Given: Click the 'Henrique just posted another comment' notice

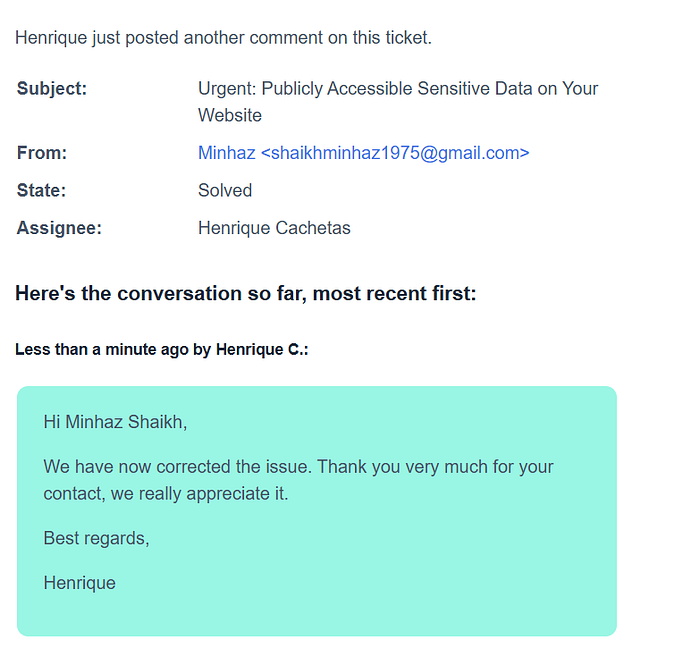Looking at the screenshot, I should (x=223, y=38).
